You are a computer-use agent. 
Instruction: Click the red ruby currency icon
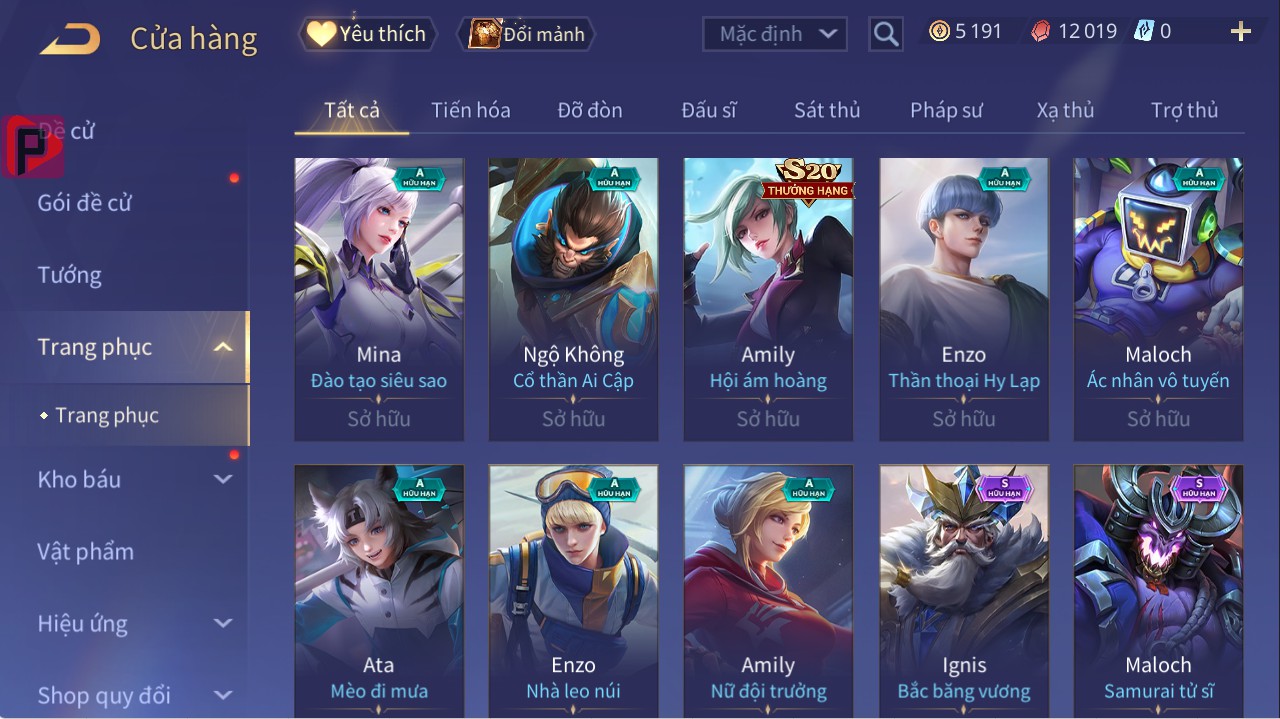coord(1041,32)
